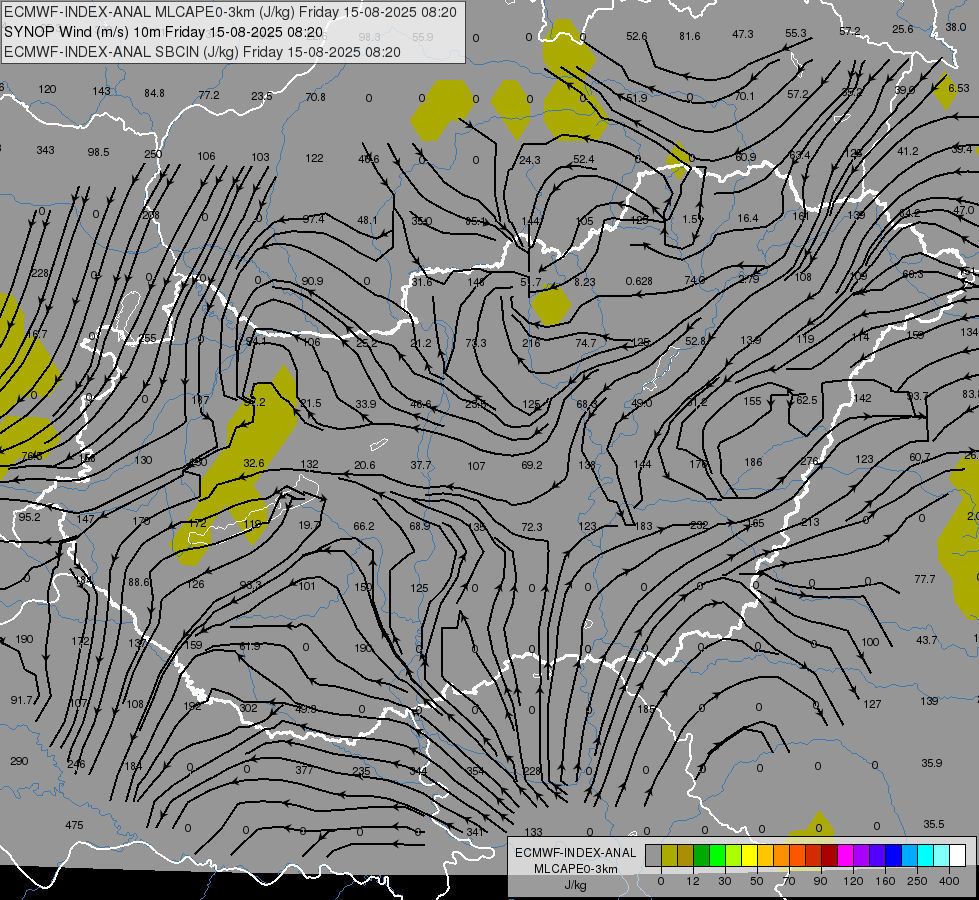Click the map value '88.6'
979x900 pixels.
pos(139,582)
